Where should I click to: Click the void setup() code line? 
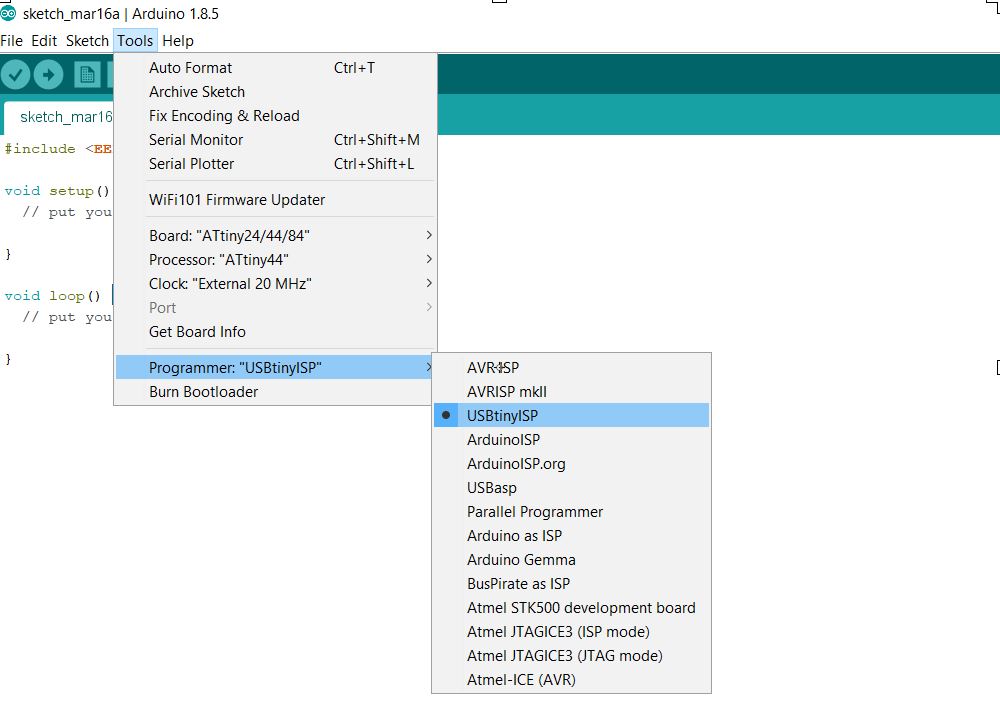(57, 191)
